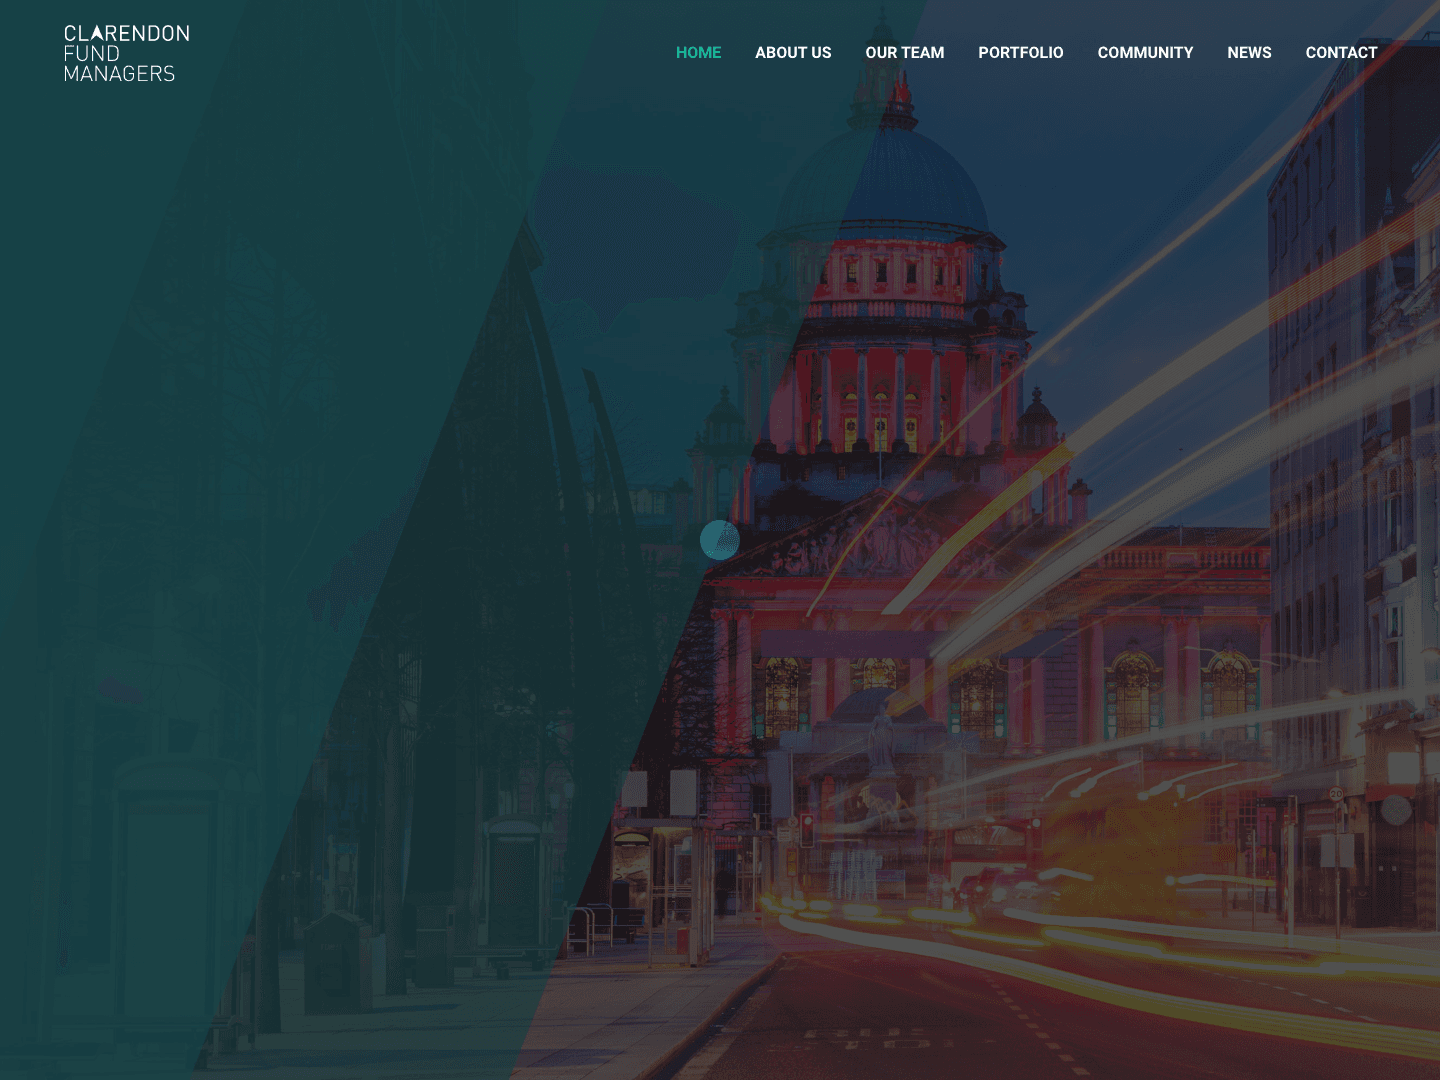Open the Home menu item
The image size is (1440, 1080).
(x=698, y=52)
